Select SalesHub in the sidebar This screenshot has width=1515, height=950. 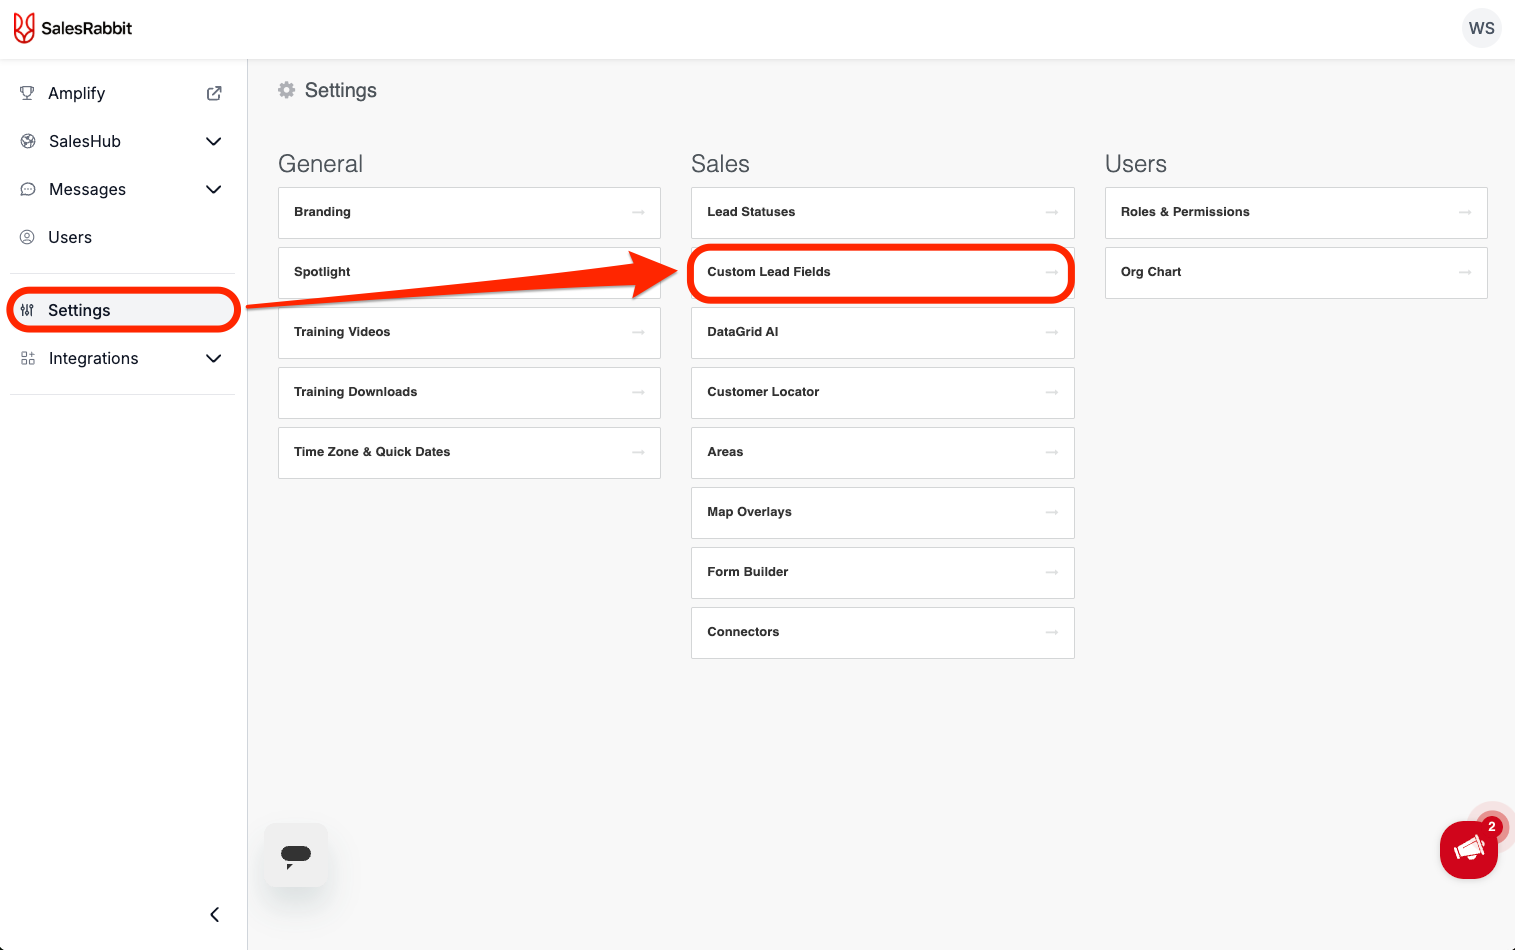tap(122, 141)
